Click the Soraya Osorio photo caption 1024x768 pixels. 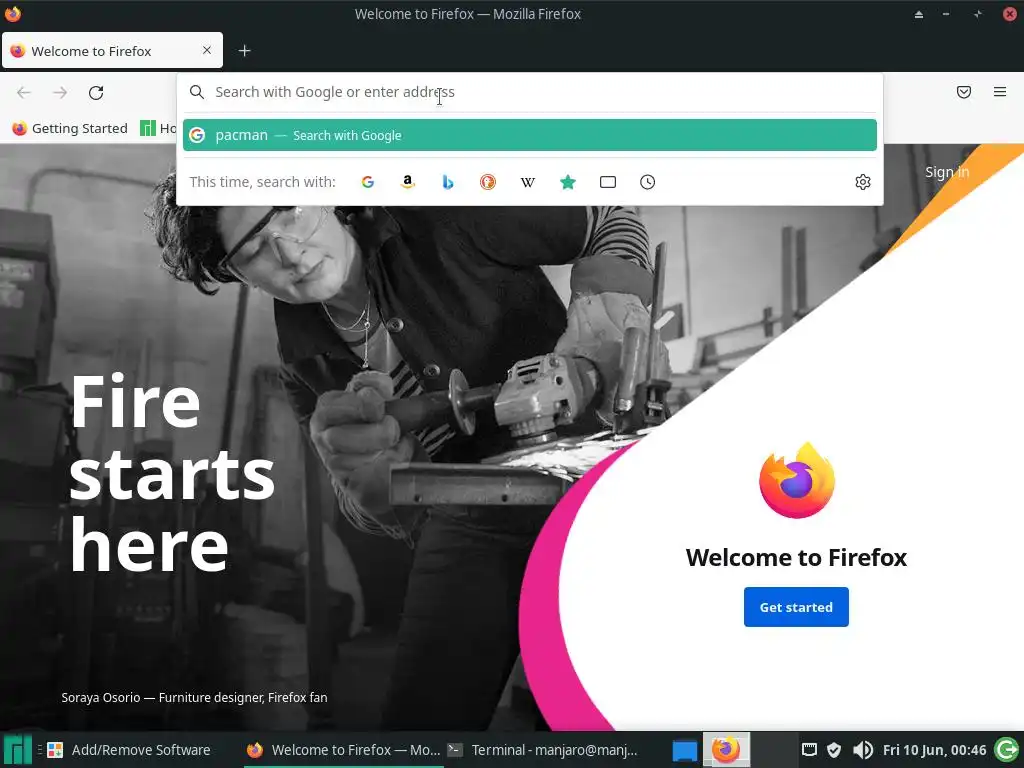click(194, 697)
